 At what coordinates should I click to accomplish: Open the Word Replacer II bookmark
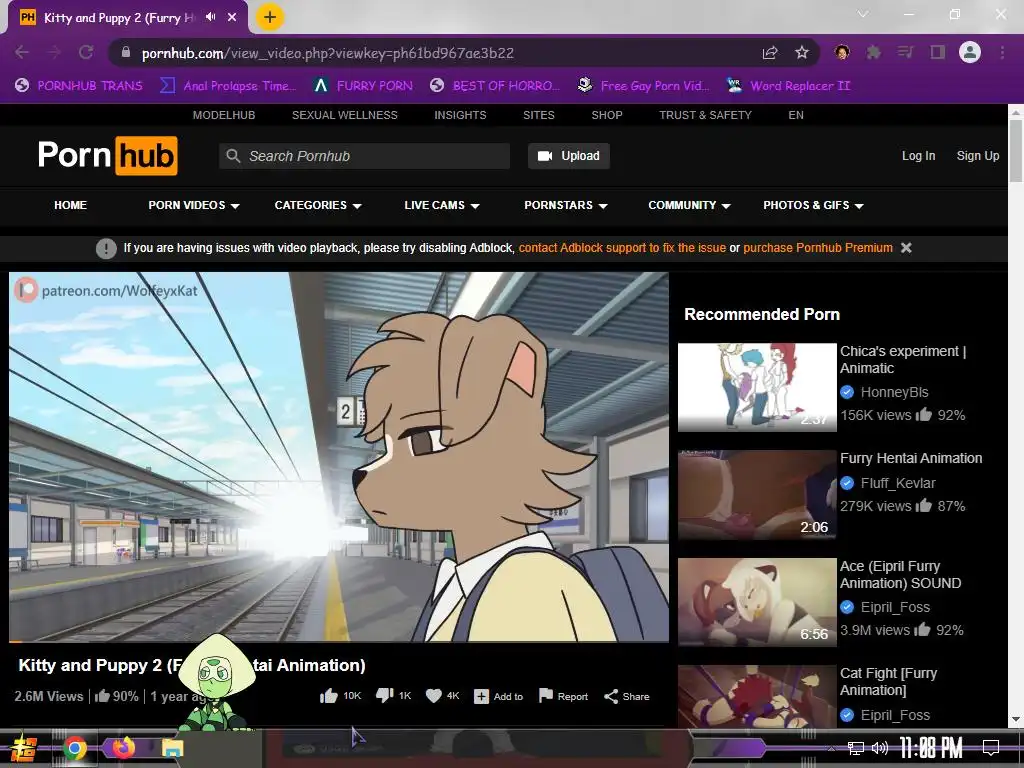(x=788, y=86)
